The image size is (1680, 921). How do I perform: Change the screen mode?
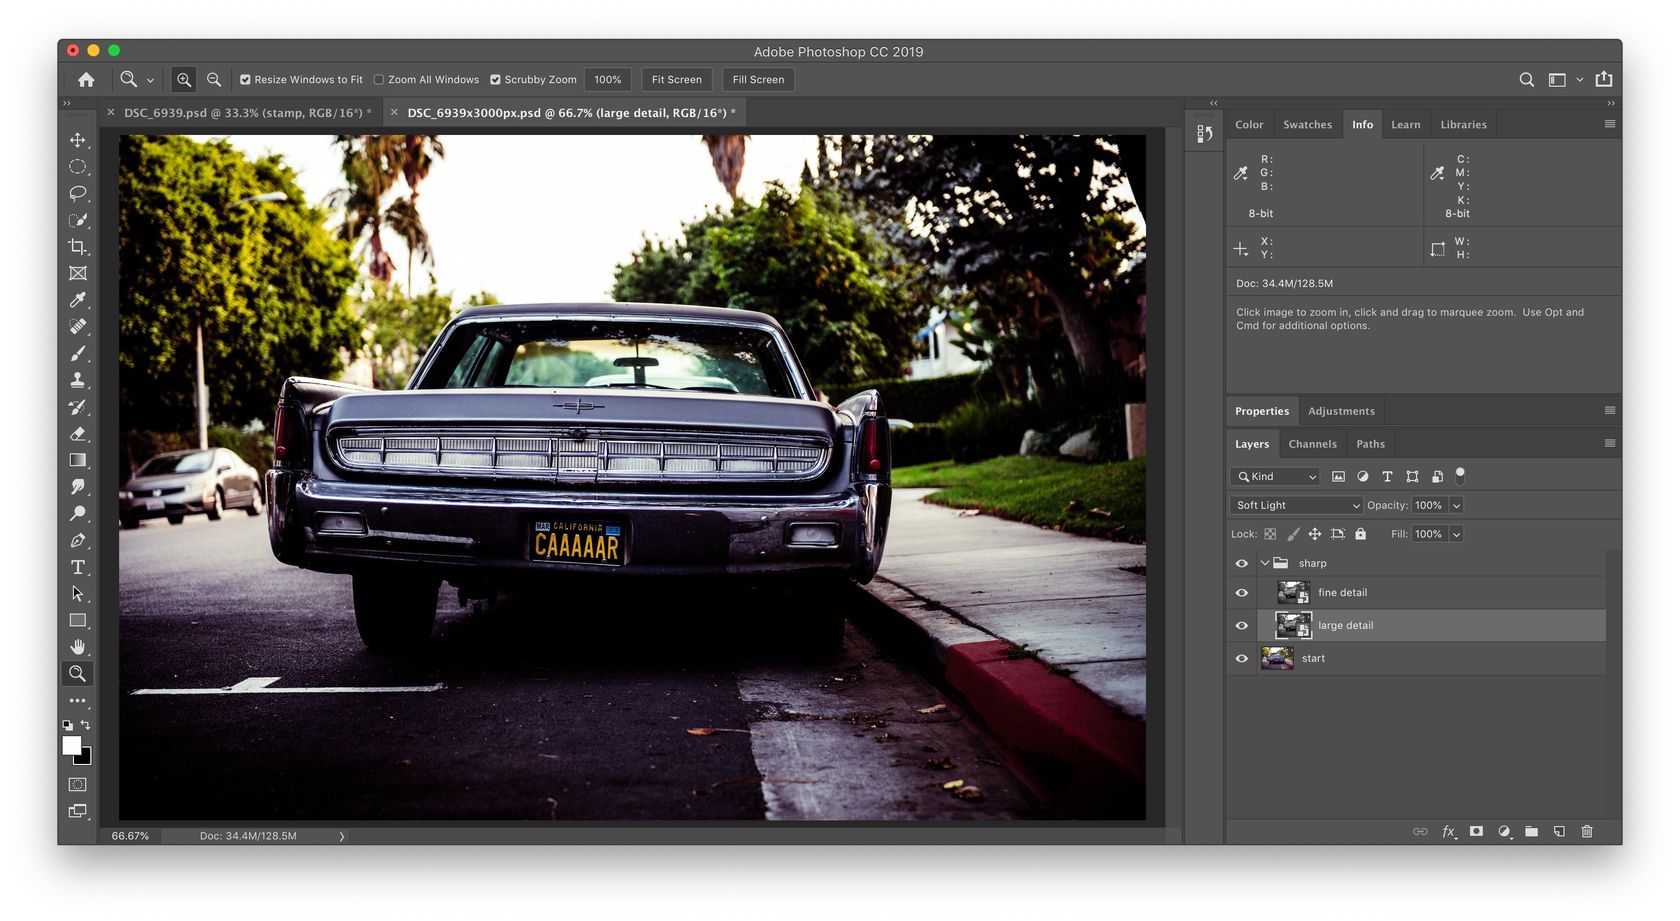[77, 811]
